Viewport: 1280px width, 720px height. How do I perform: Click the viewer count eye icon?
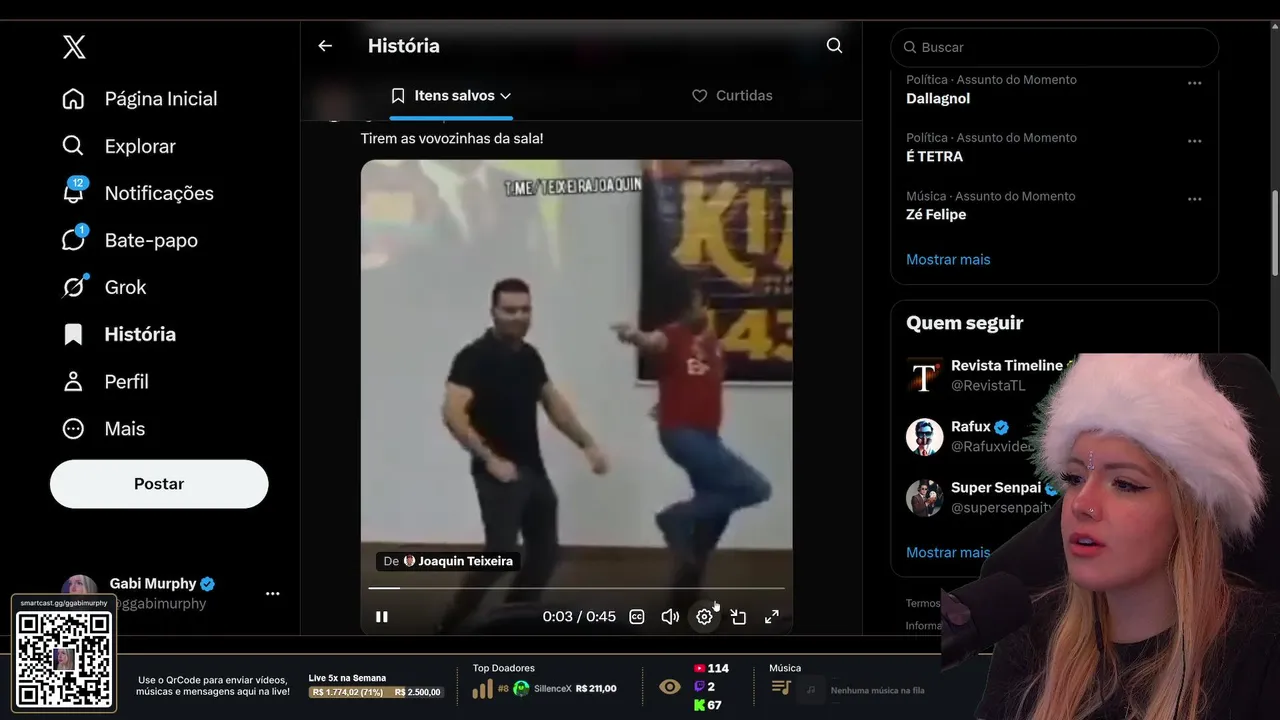click(x=670, y=687)
